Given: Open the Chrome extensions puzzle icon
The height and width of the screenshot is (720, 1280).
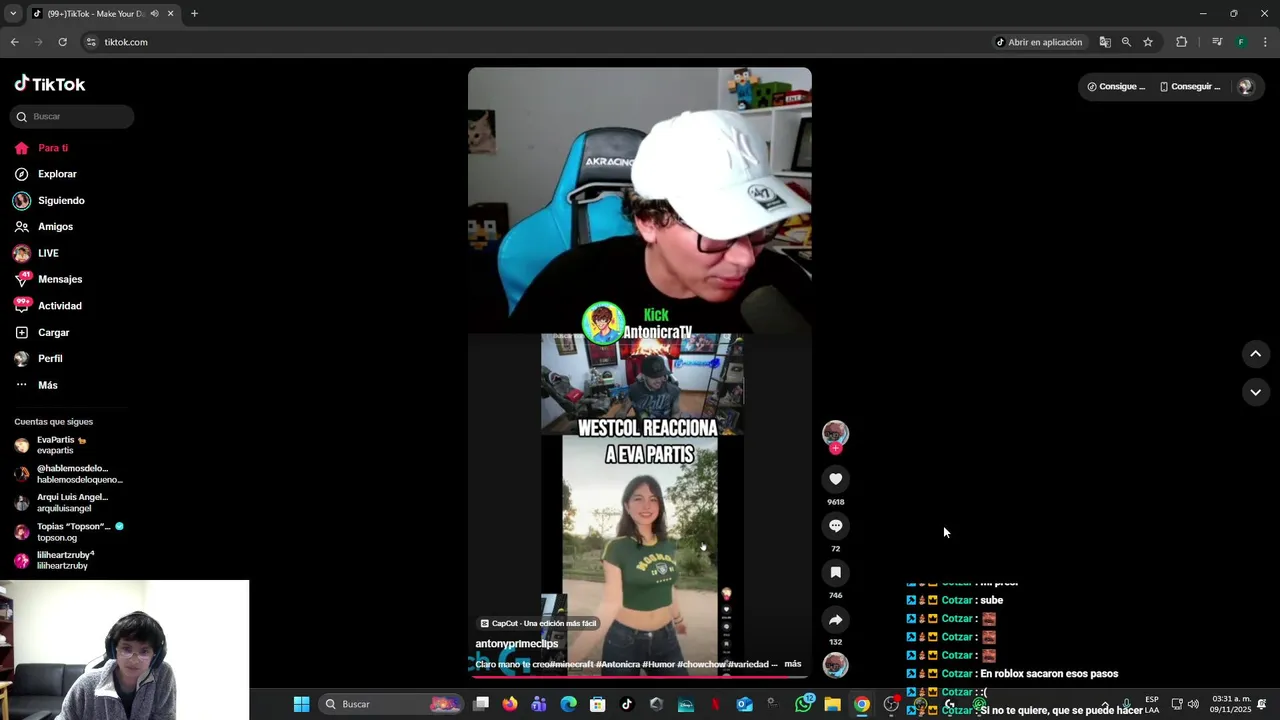Looking at the screenshot, I should (x=1182, y=42).
